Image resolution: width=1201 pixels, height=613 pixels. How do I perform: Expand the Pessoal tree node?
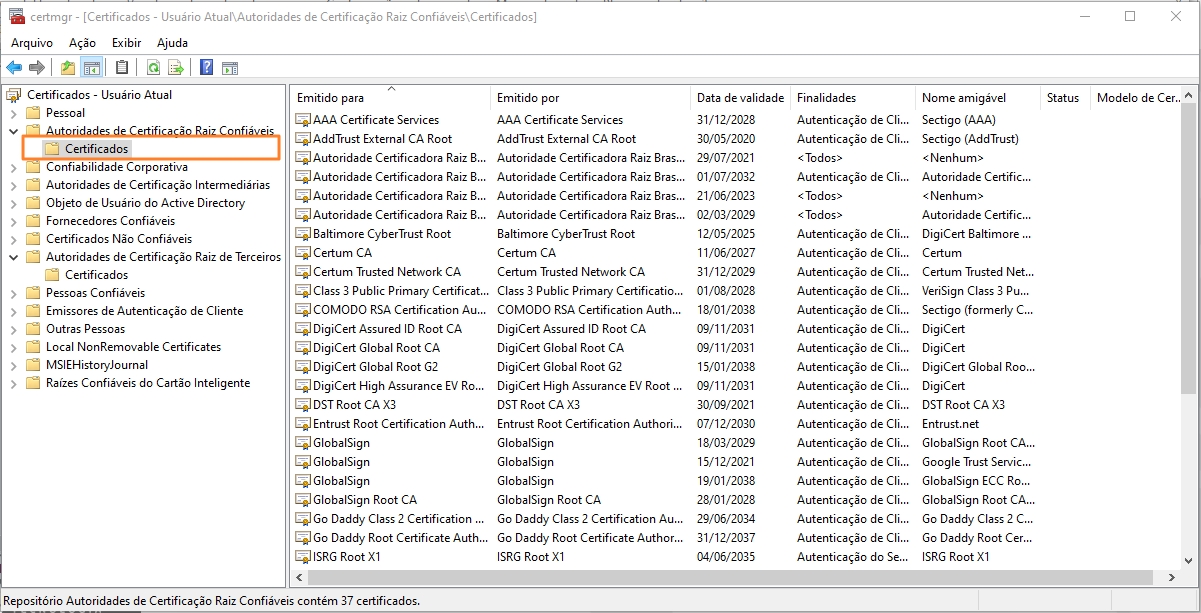(13, 113)
